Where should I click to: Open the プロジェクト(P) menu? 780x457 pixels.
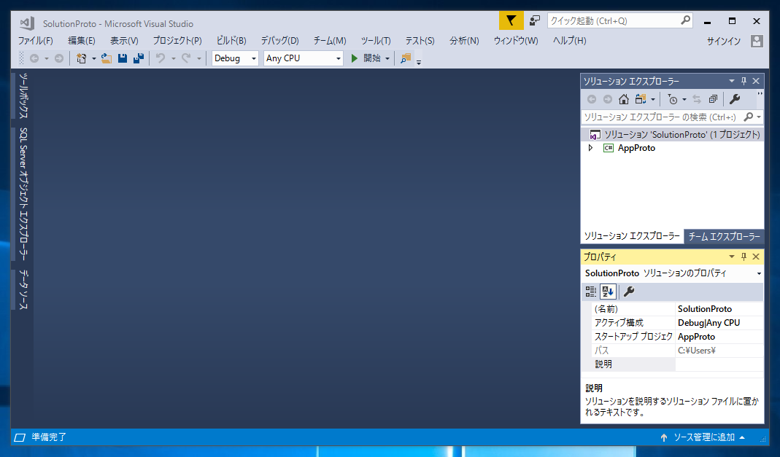pyautogui.click(x=177, y=41)
